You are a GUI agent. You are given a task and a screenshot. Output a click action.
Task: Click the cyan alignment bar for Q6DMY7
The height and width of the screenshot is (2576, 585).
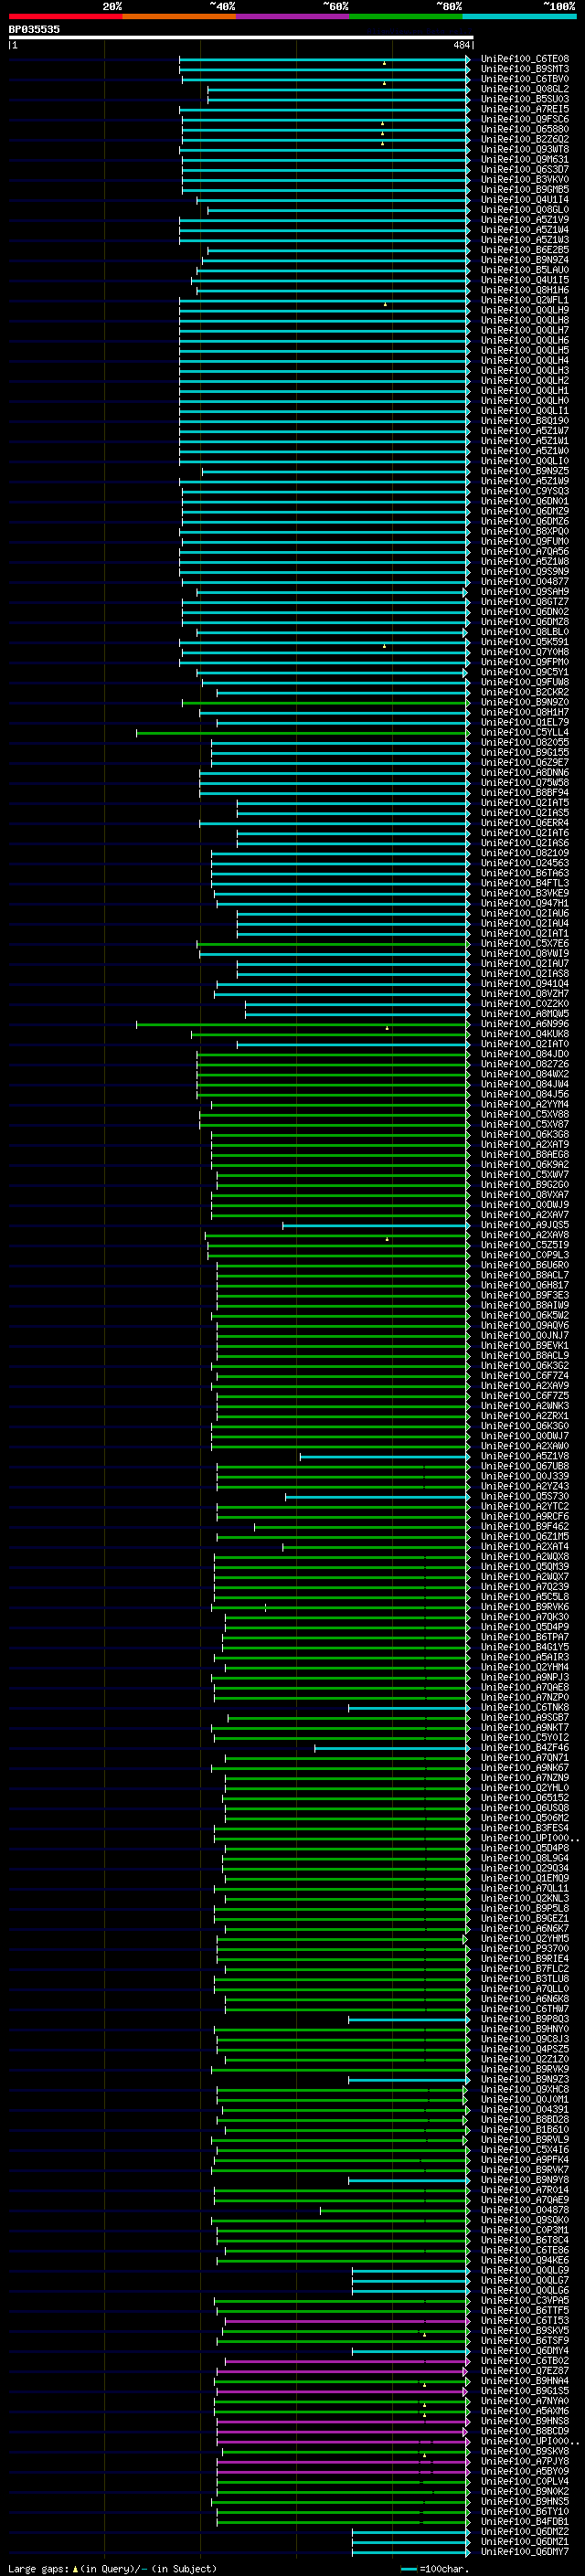pos(411,2551)
